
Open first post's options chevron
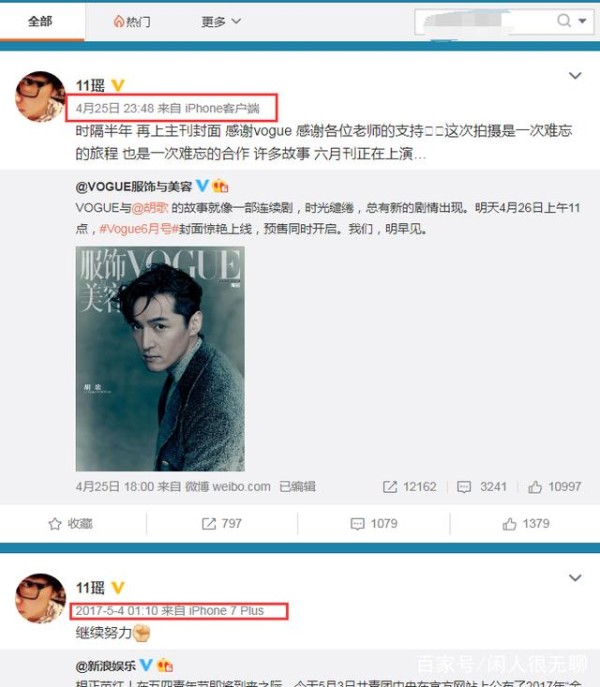click(575, 75)
